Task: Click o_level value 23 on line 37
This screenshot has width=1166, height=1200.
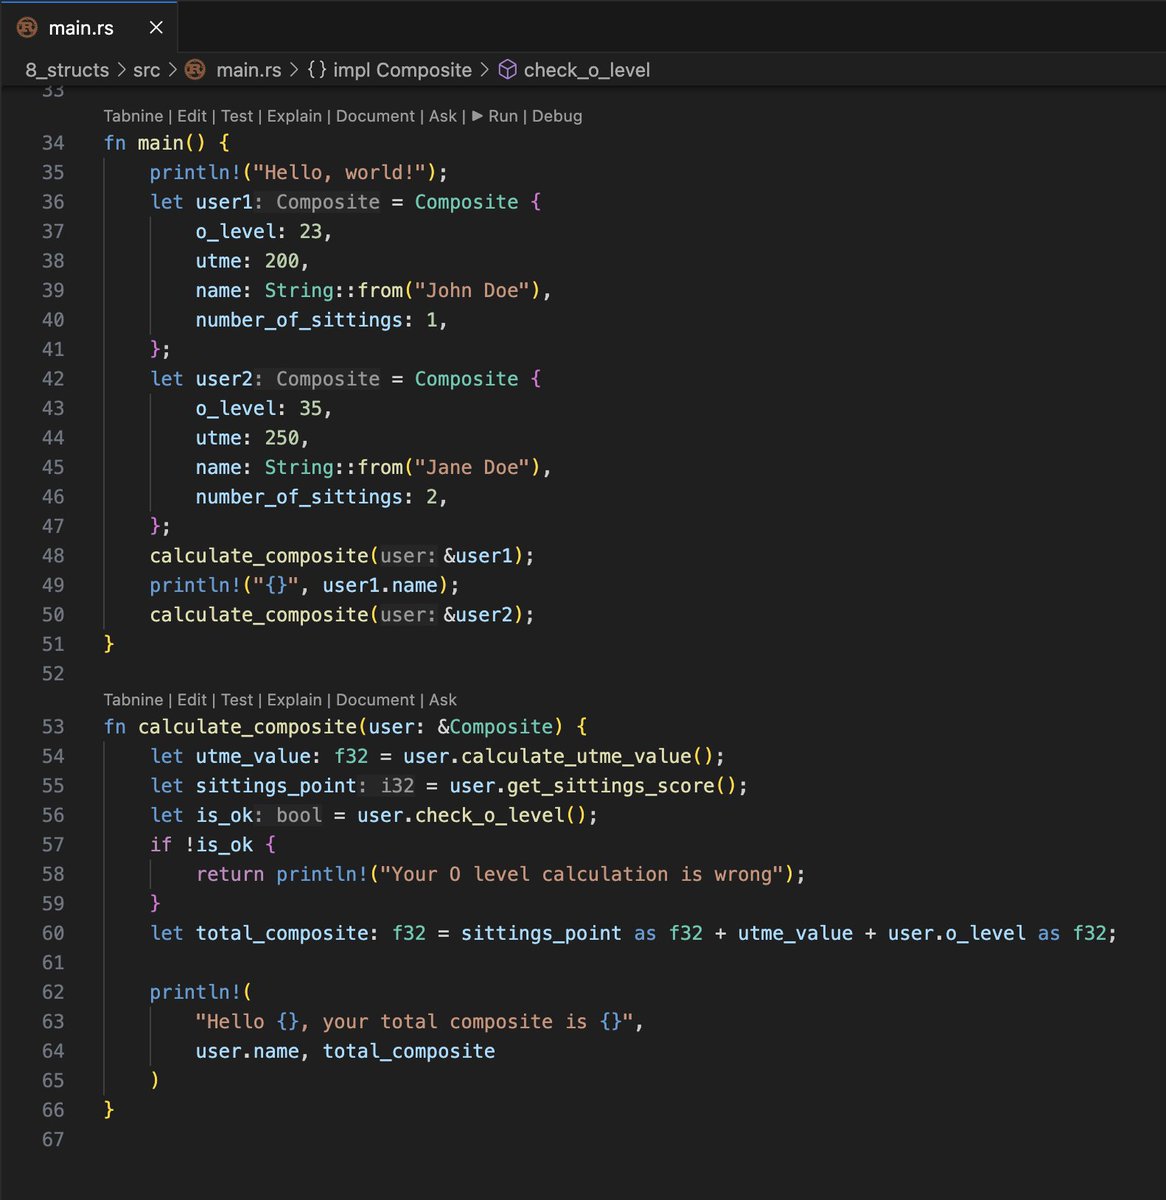Action: point(311,231)
